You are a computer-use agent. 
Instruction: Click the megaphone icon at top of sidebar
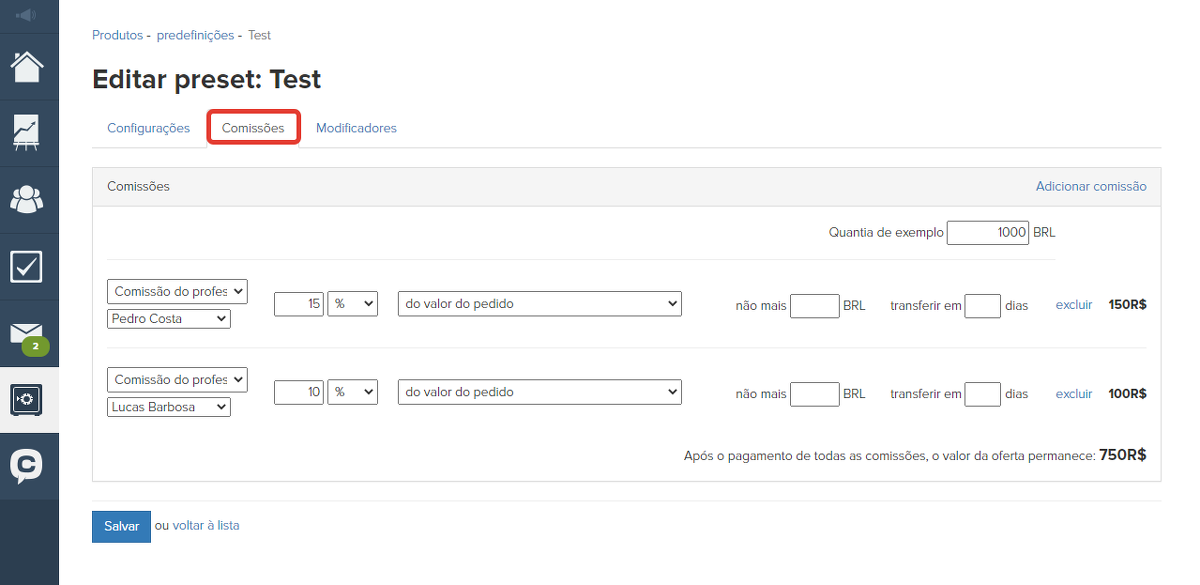(27, 15)
